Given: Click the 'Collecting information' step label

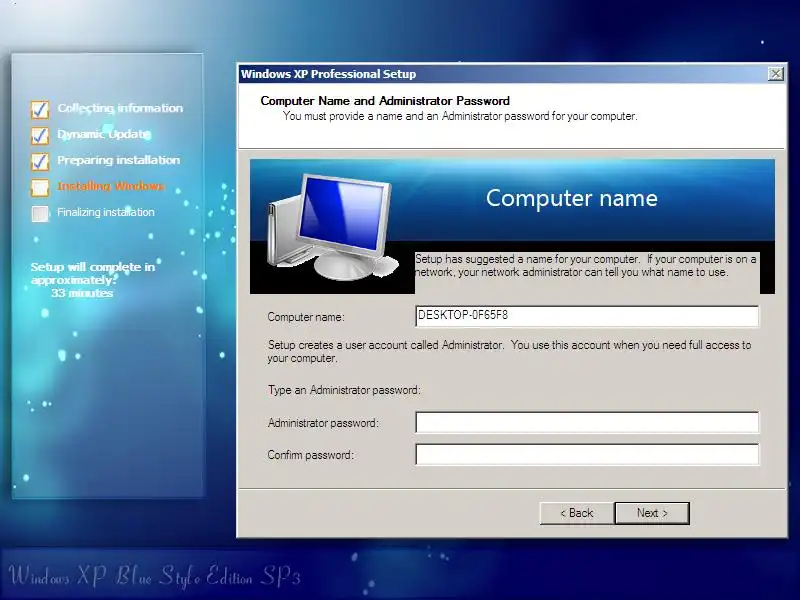Looking at the screenshot, I should click(x=120, y=108).
